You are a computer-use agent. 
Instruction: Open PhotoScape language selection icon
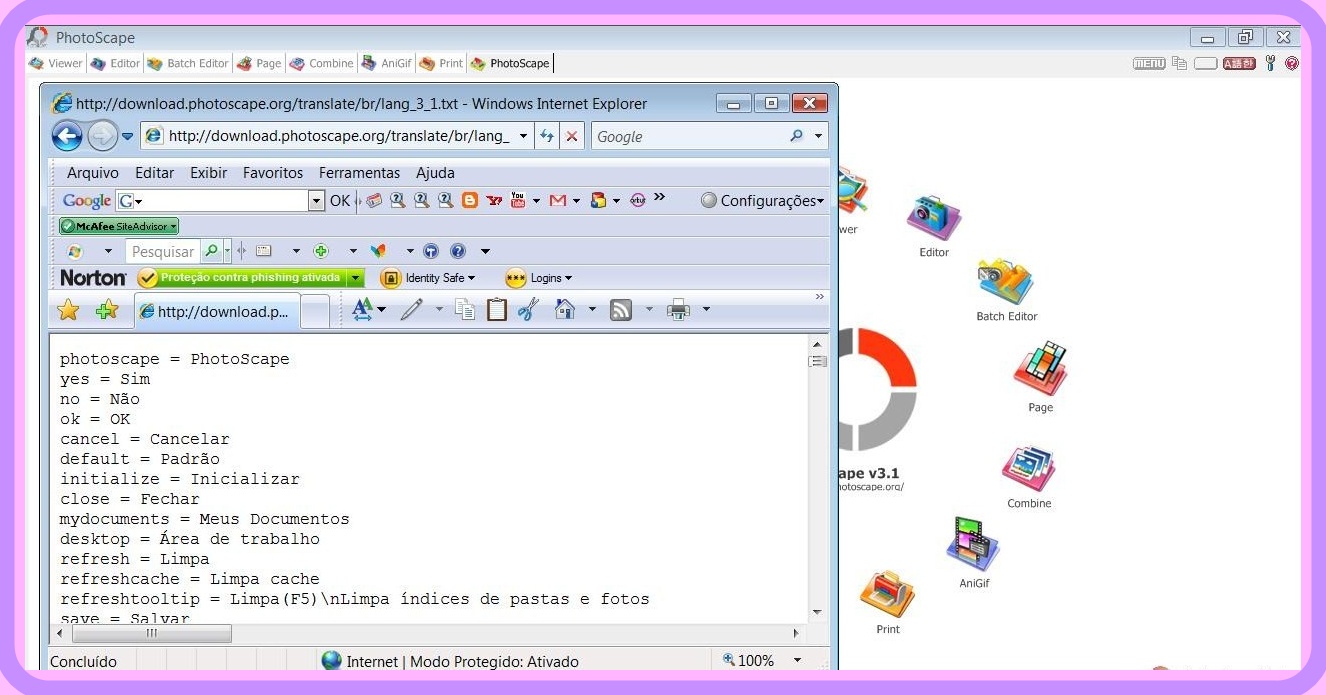pos(1239,63)
